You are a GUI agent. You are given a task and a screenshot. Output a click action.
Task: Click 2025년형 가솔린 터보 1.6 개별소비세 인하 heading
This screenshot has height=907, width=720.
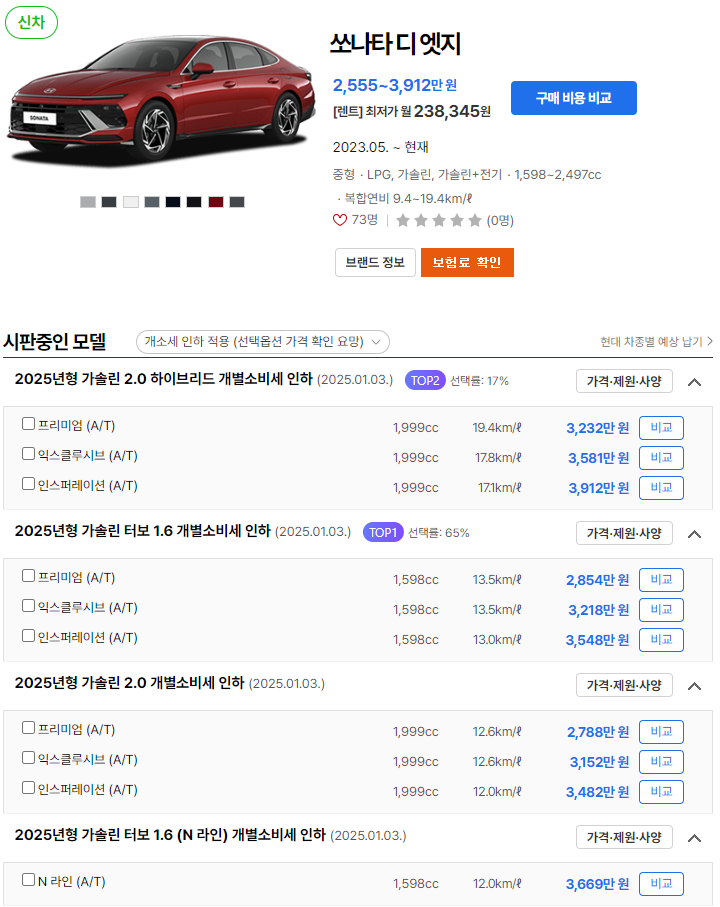coord(142,531)
